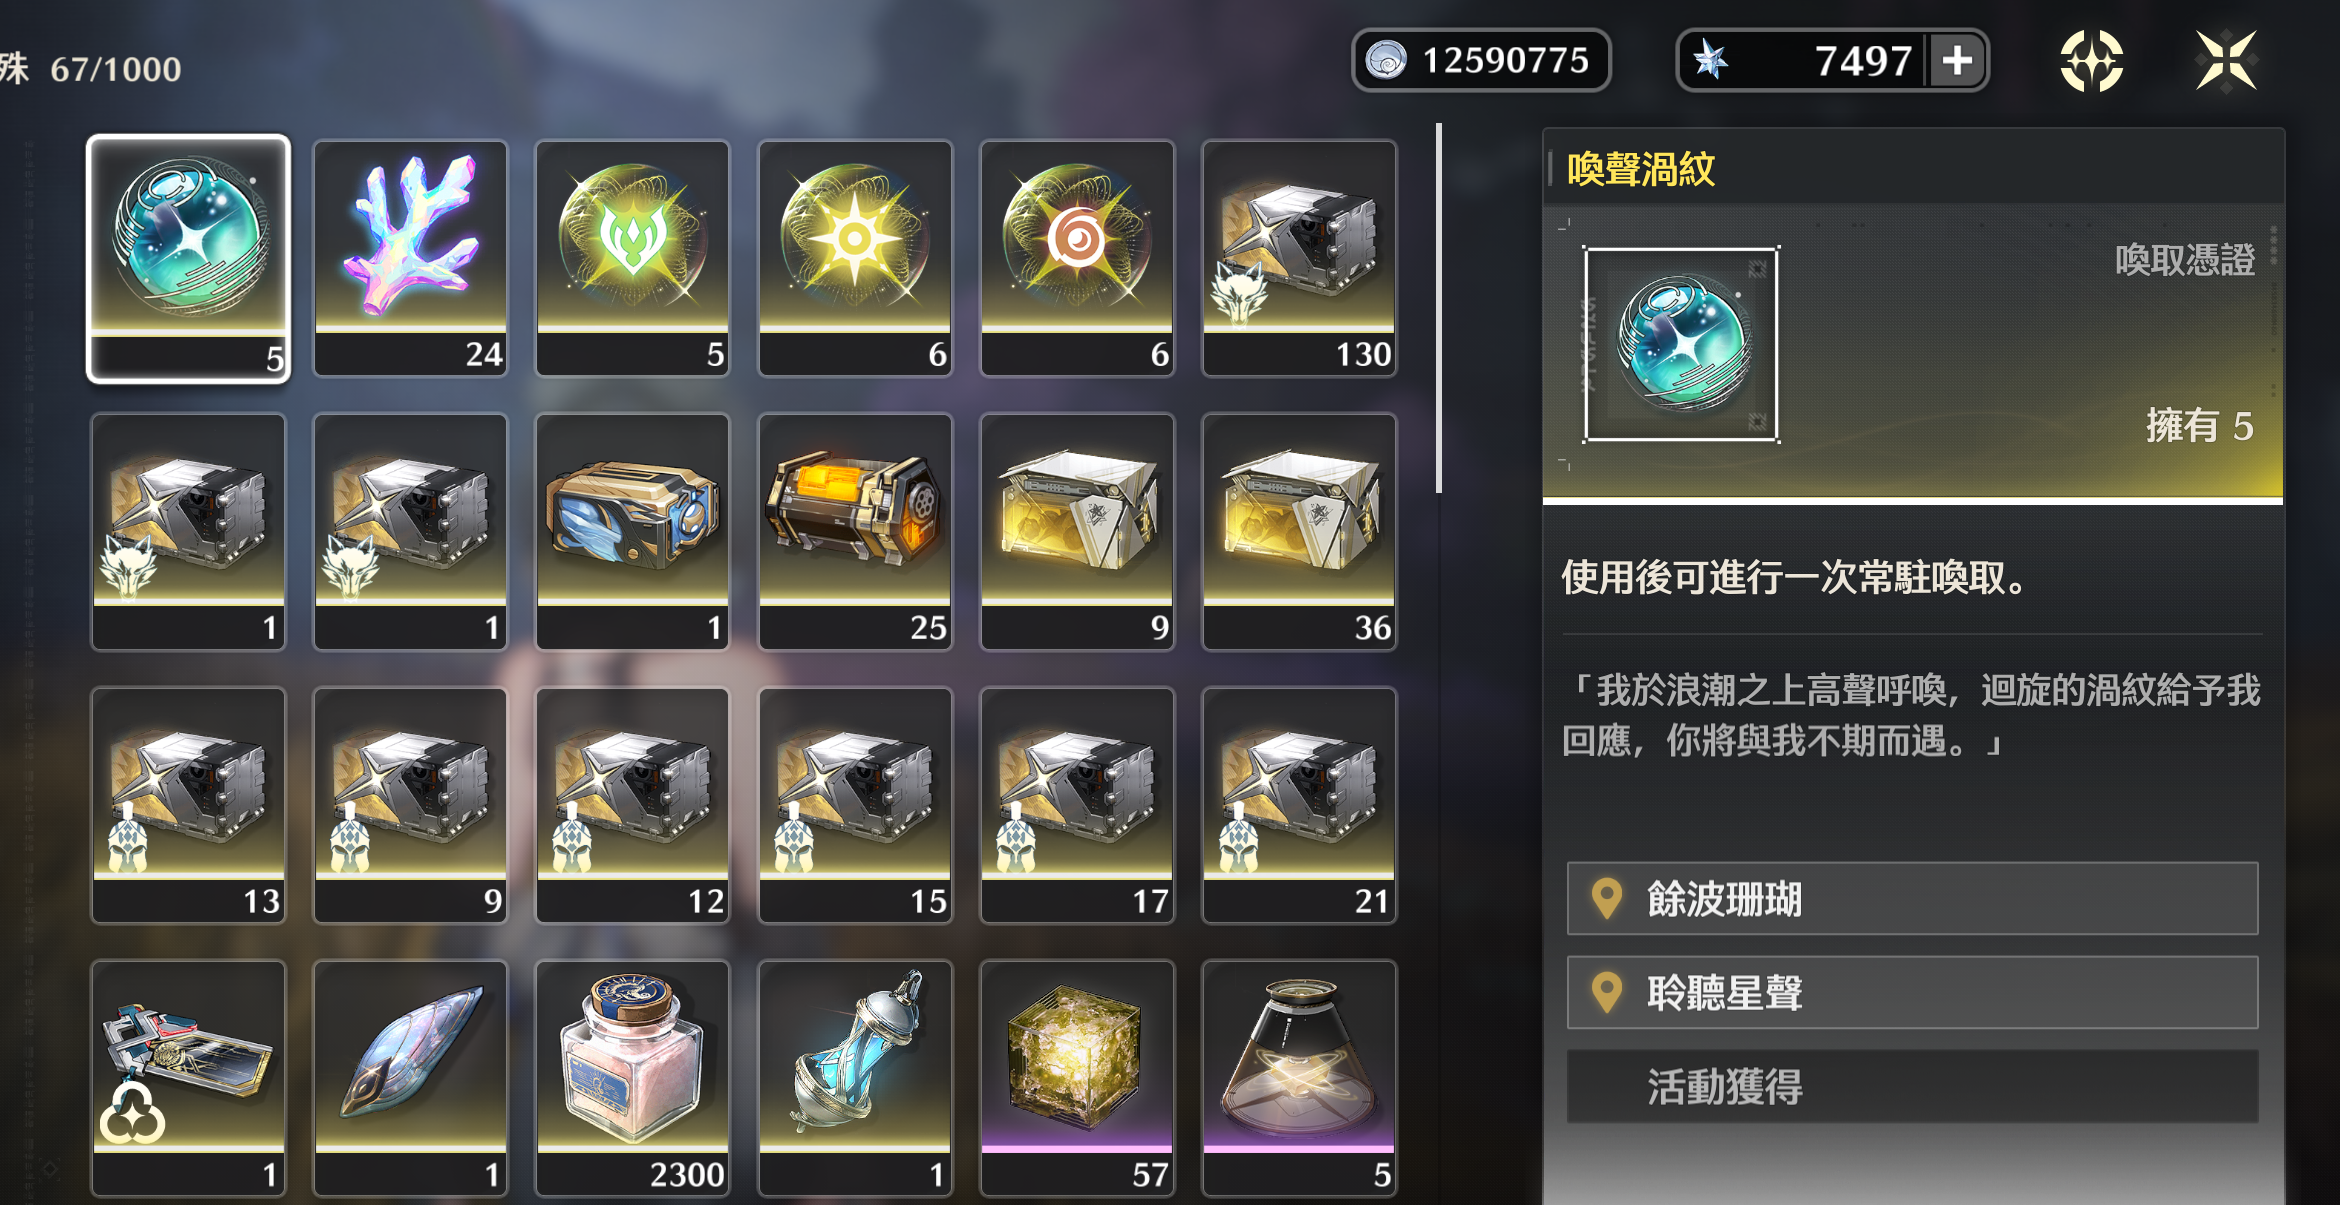Image resolution: width=2340 pixels, height=1205 pixels.
Task: Select the orange supply crate with count 25
Action: [x=855, y=532]
